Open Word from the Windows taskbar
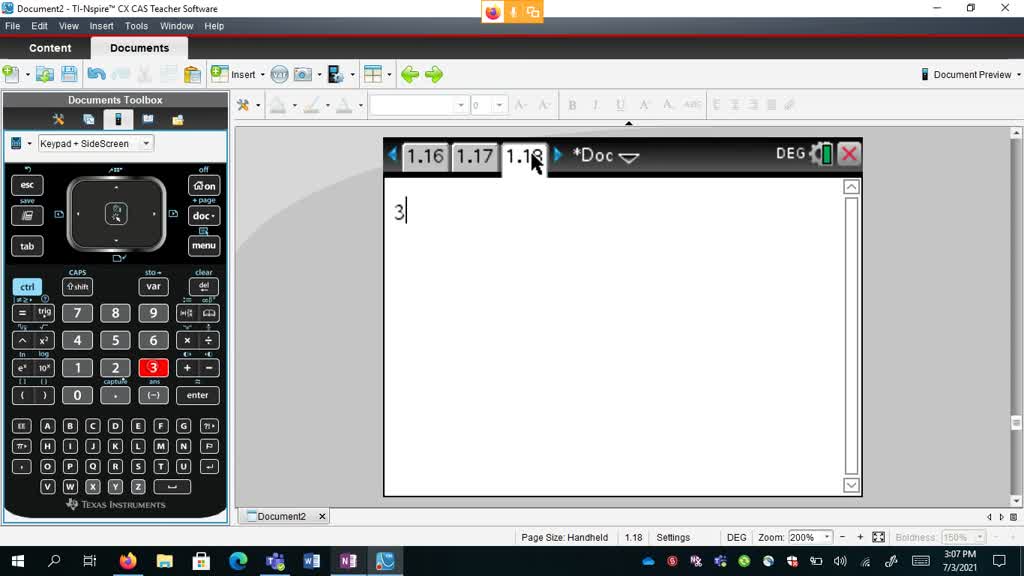 [312, 561]
